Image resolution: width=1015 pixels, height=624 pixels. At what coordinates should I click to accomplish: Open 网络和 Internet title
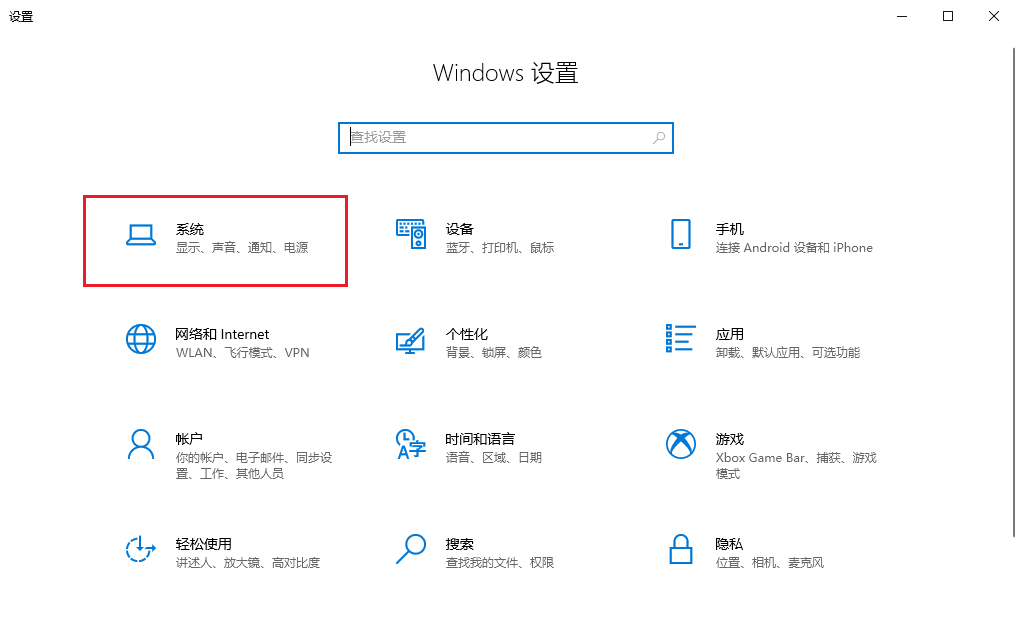pyautogui.click(x=222, y=334)
